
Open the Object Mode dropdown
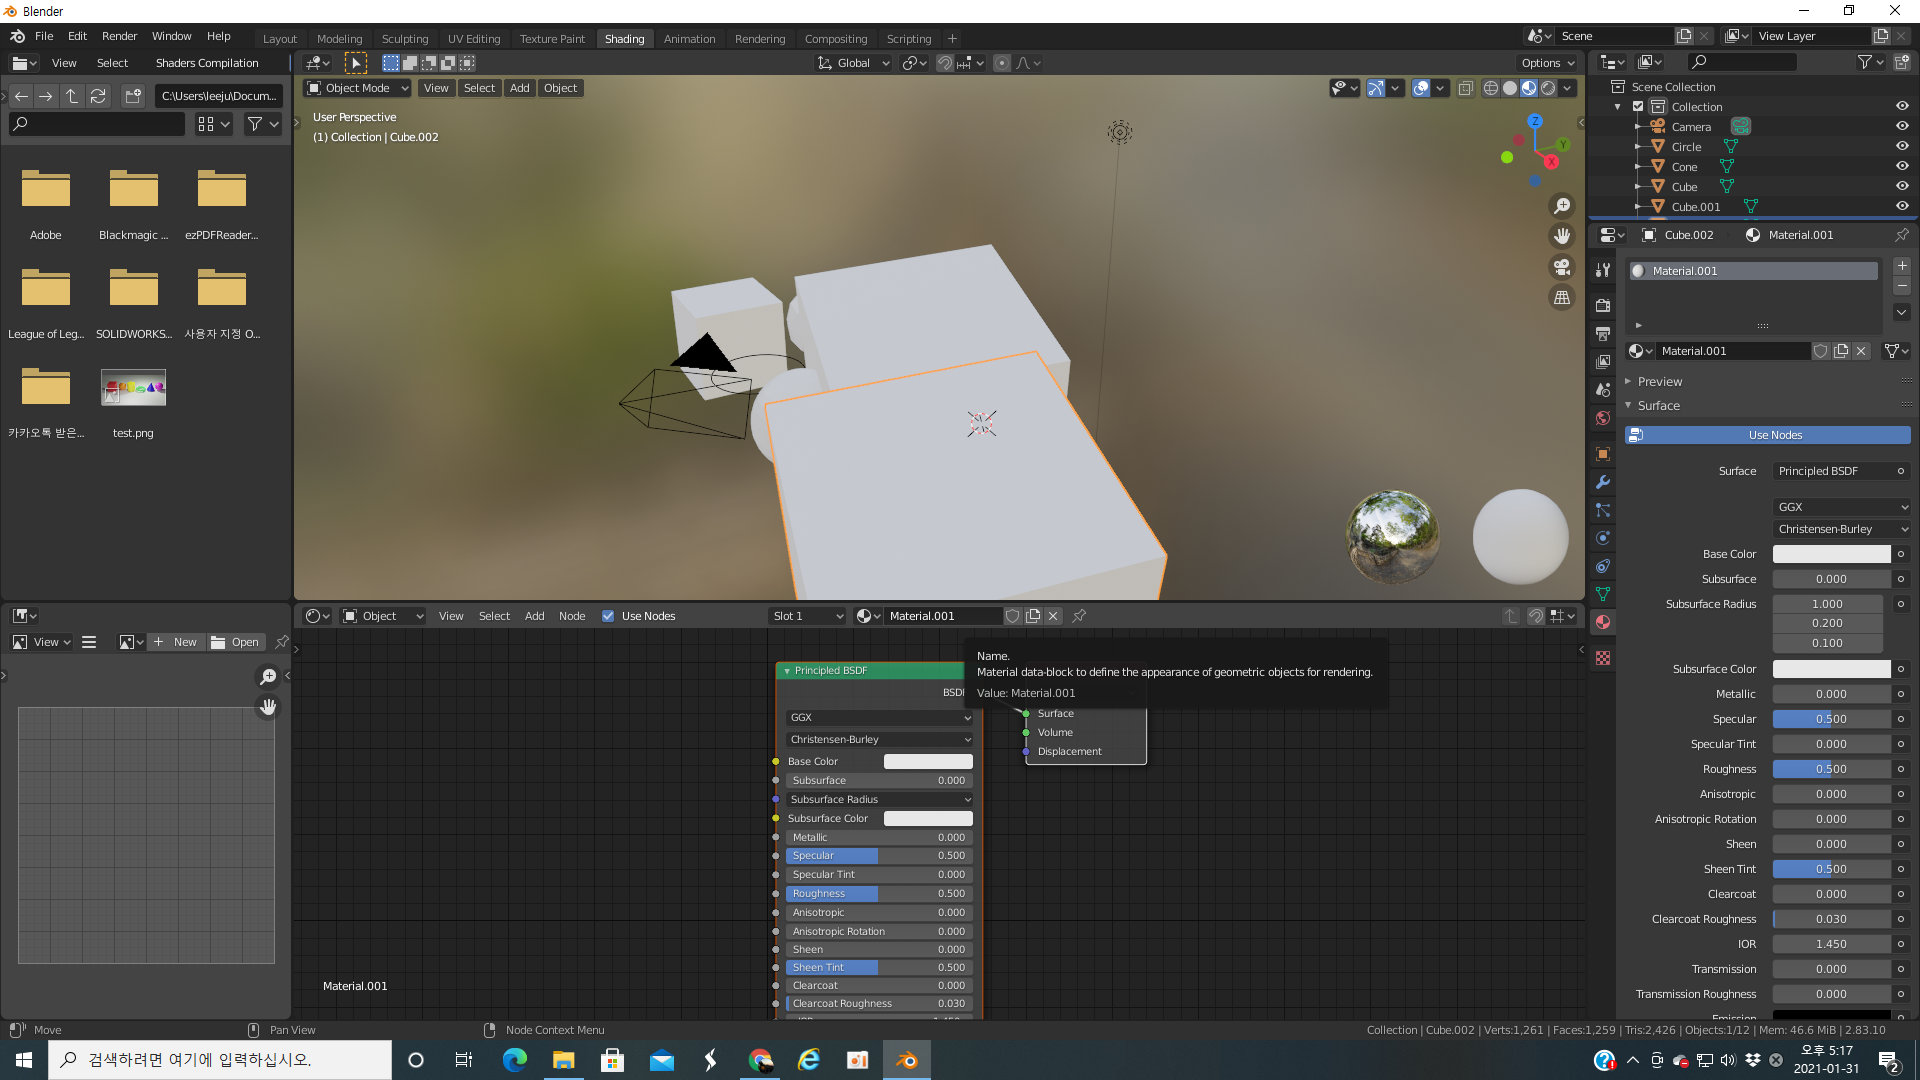(x=358, y=88)
